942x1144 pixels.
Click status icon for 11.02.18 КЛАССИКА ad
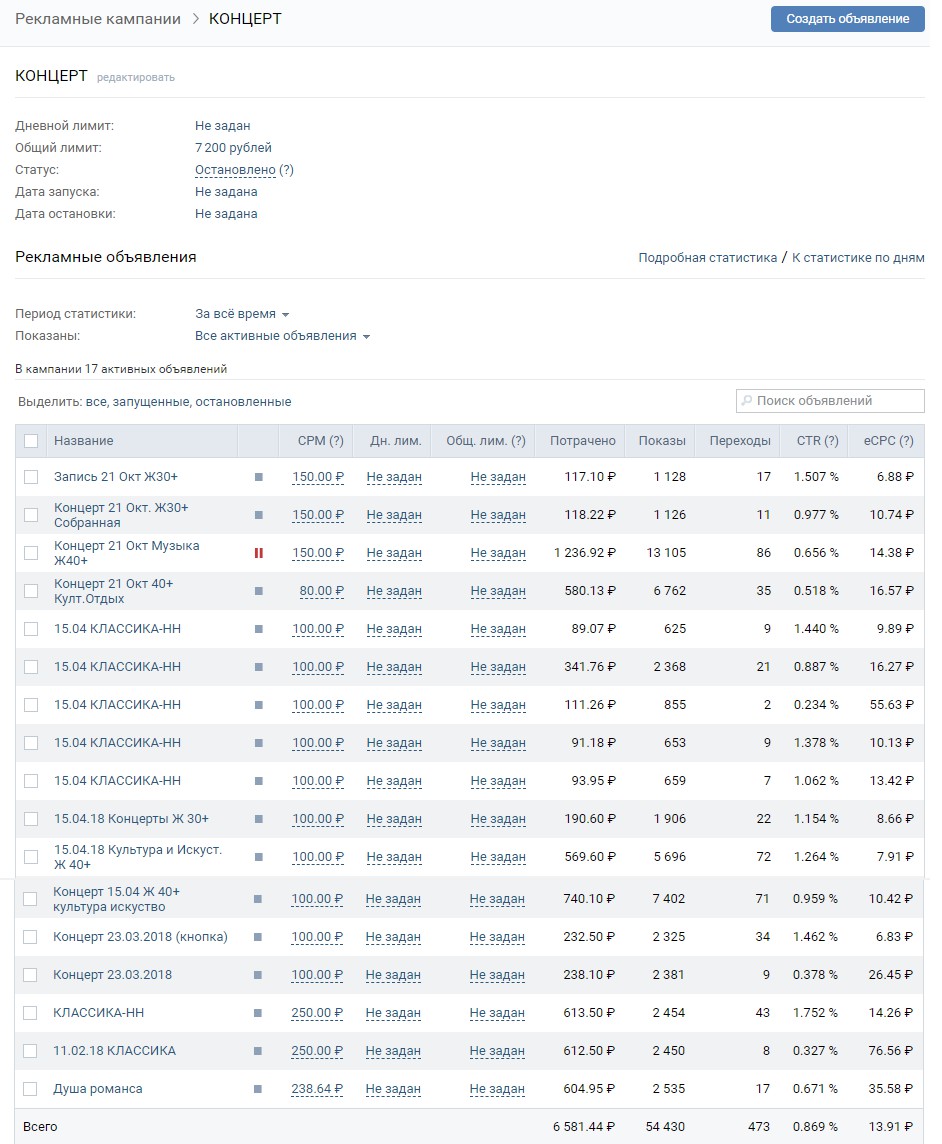pyautogui.click(x=258, y=1051)
